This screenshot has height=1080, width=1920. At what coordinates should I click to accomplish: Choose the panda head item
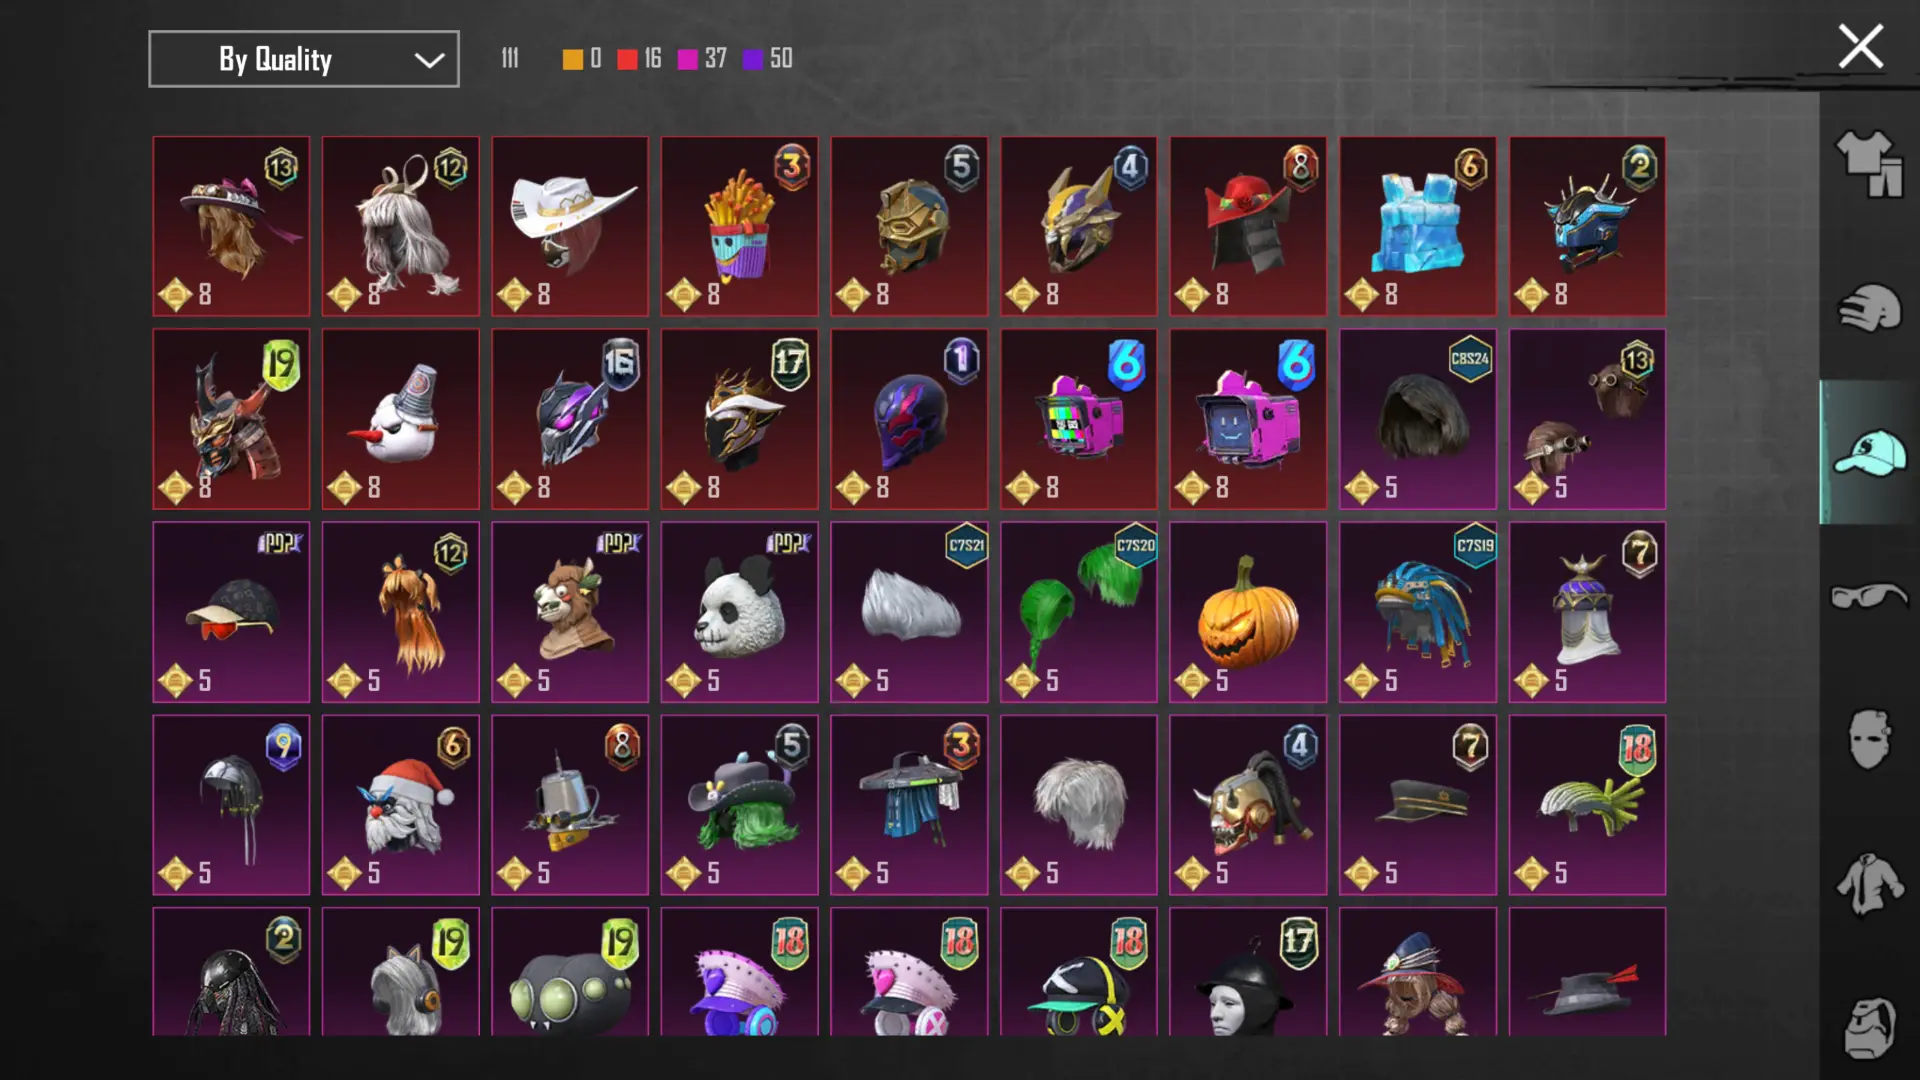[739, 611]
